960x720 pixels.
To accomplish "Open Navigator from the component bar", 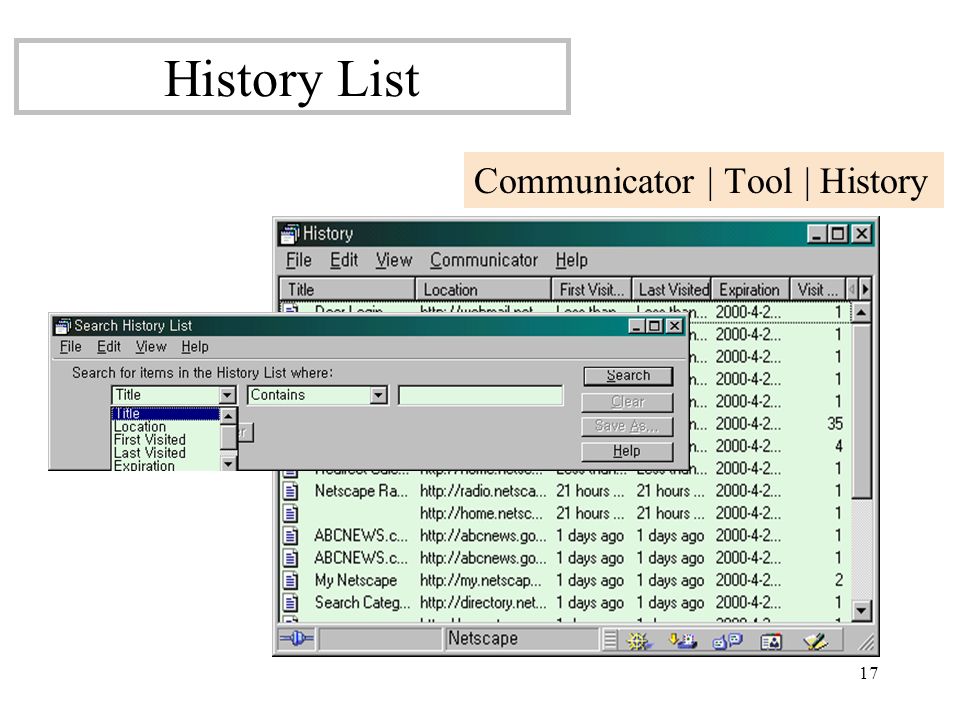I will [x=639, y=641].
